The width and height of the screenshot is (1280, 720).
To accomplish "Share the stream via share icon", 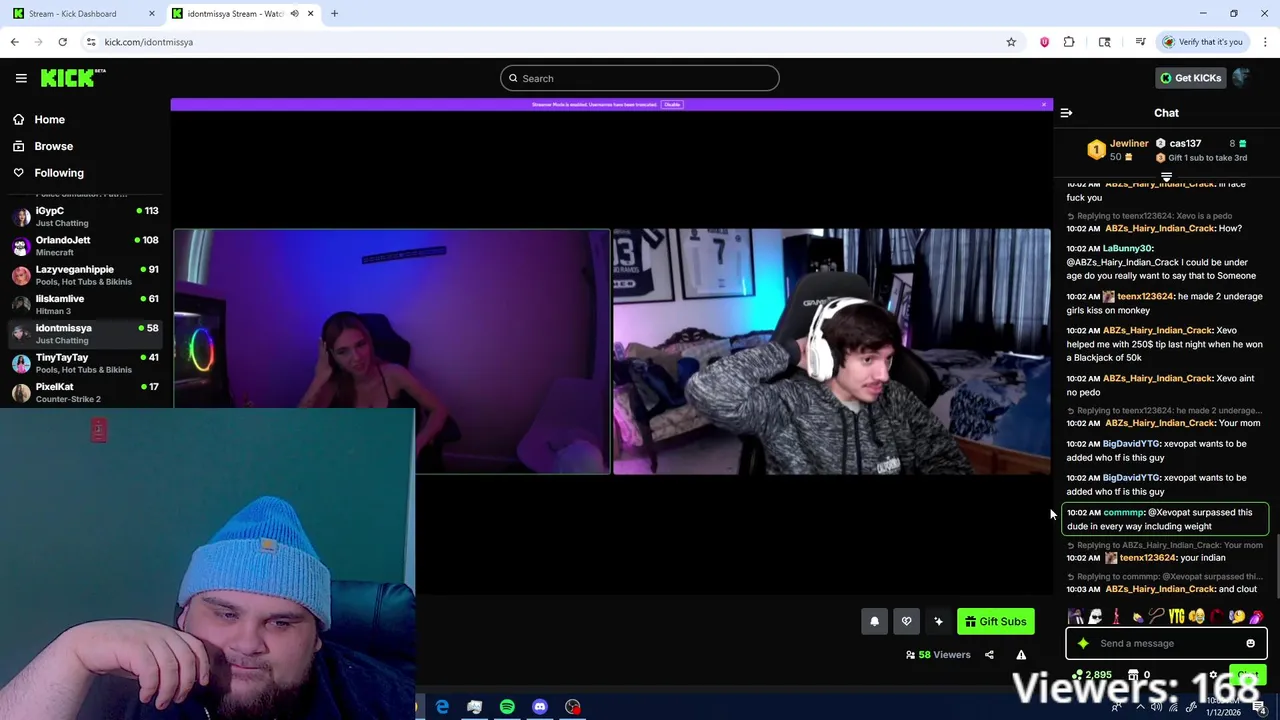I will tap(989, 655).
